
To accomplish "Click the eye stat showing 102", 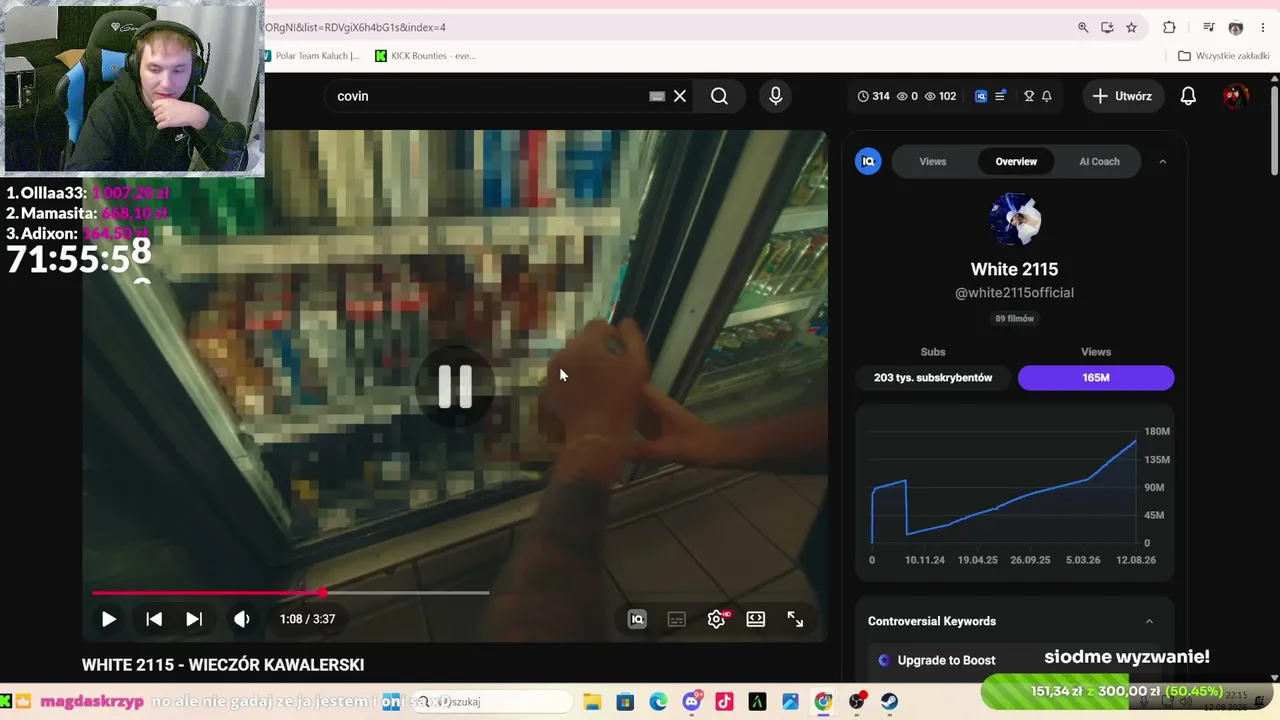I will (940, 96).
